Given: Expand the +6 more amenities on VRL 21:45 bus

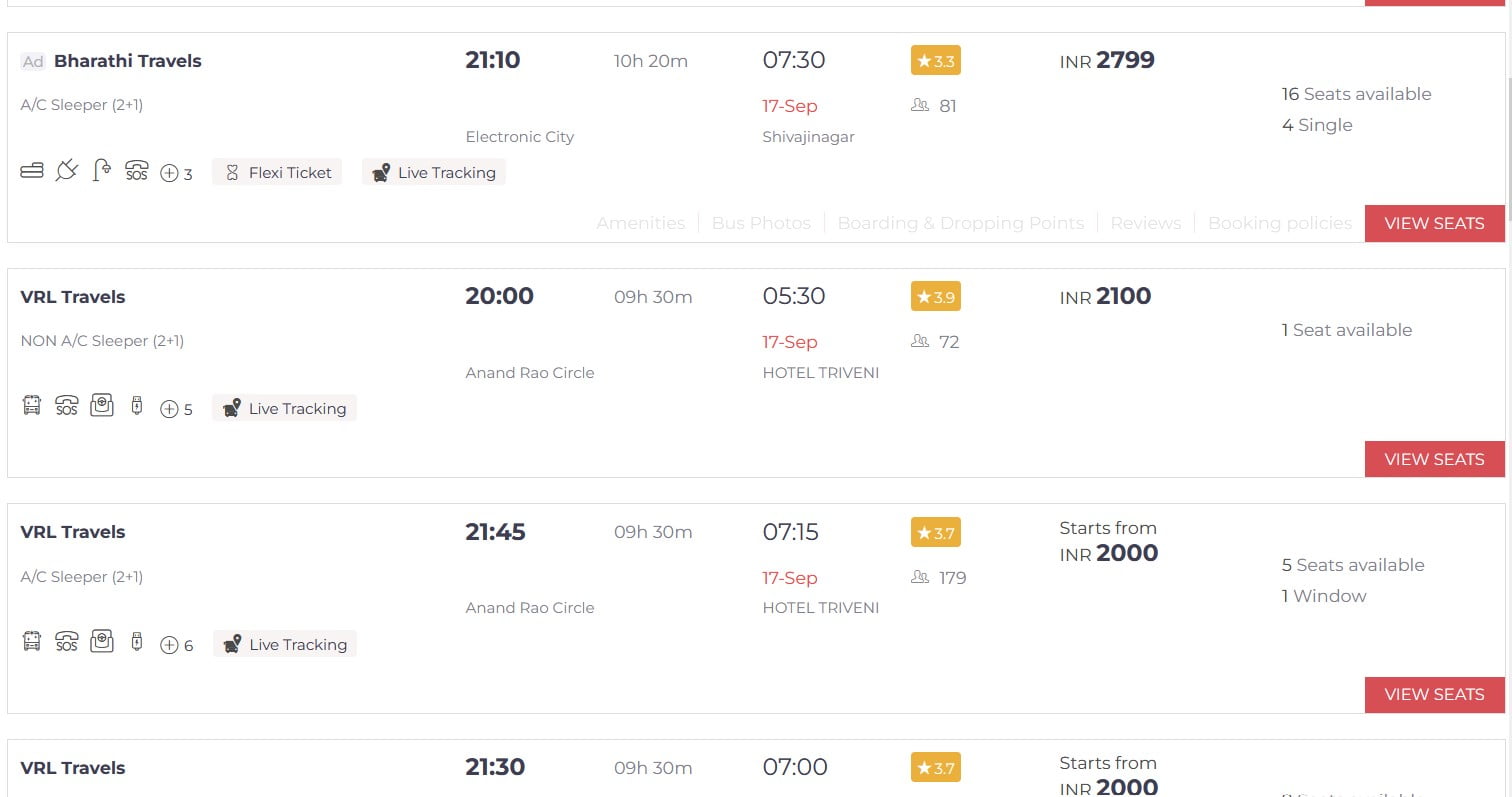Looking at the screenshot, I should point(177,645).
